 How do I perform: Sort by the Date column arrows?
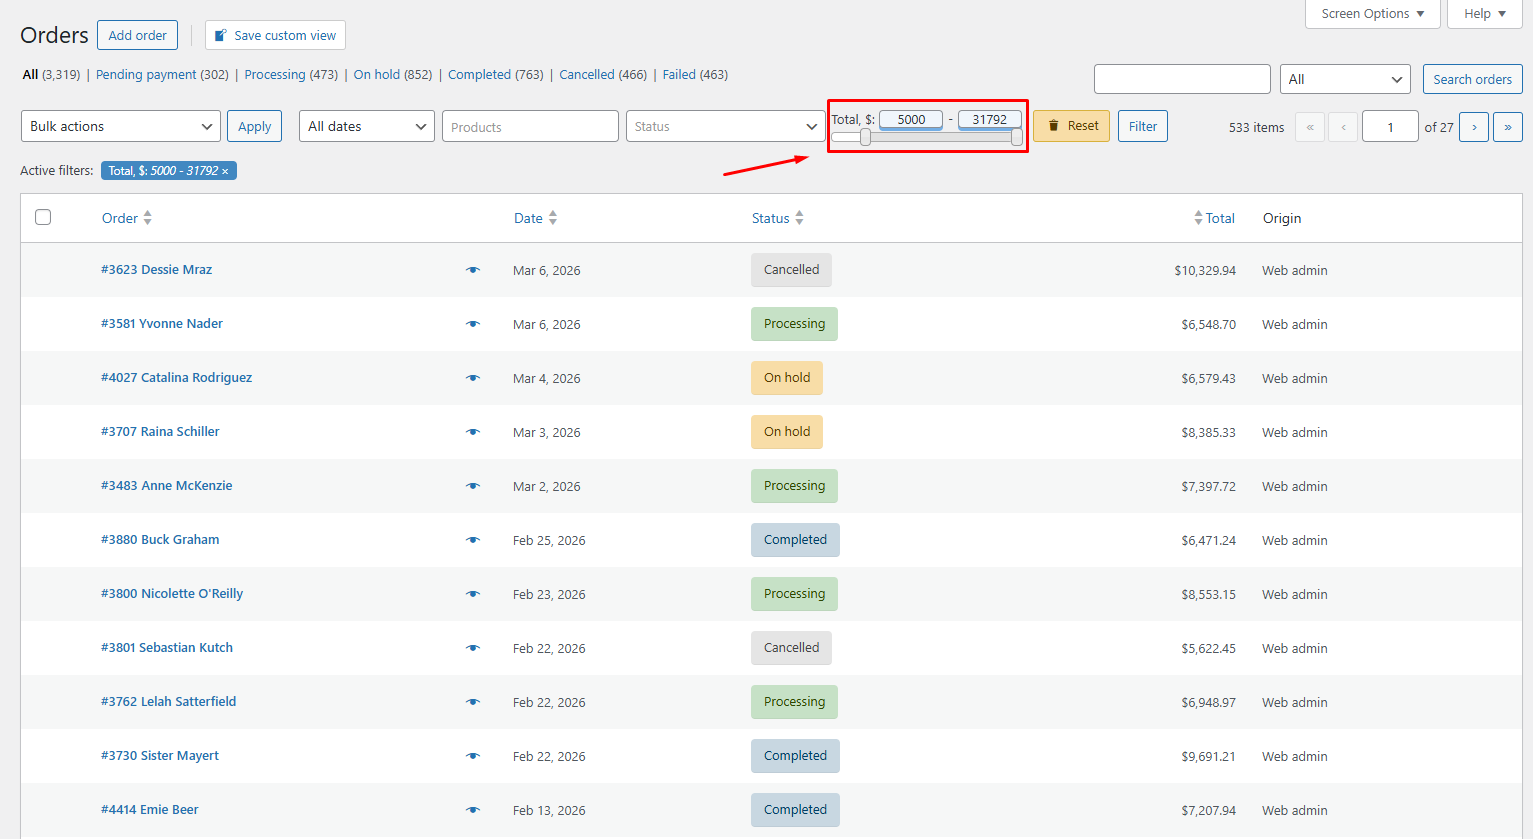click(x=553, y=218)
